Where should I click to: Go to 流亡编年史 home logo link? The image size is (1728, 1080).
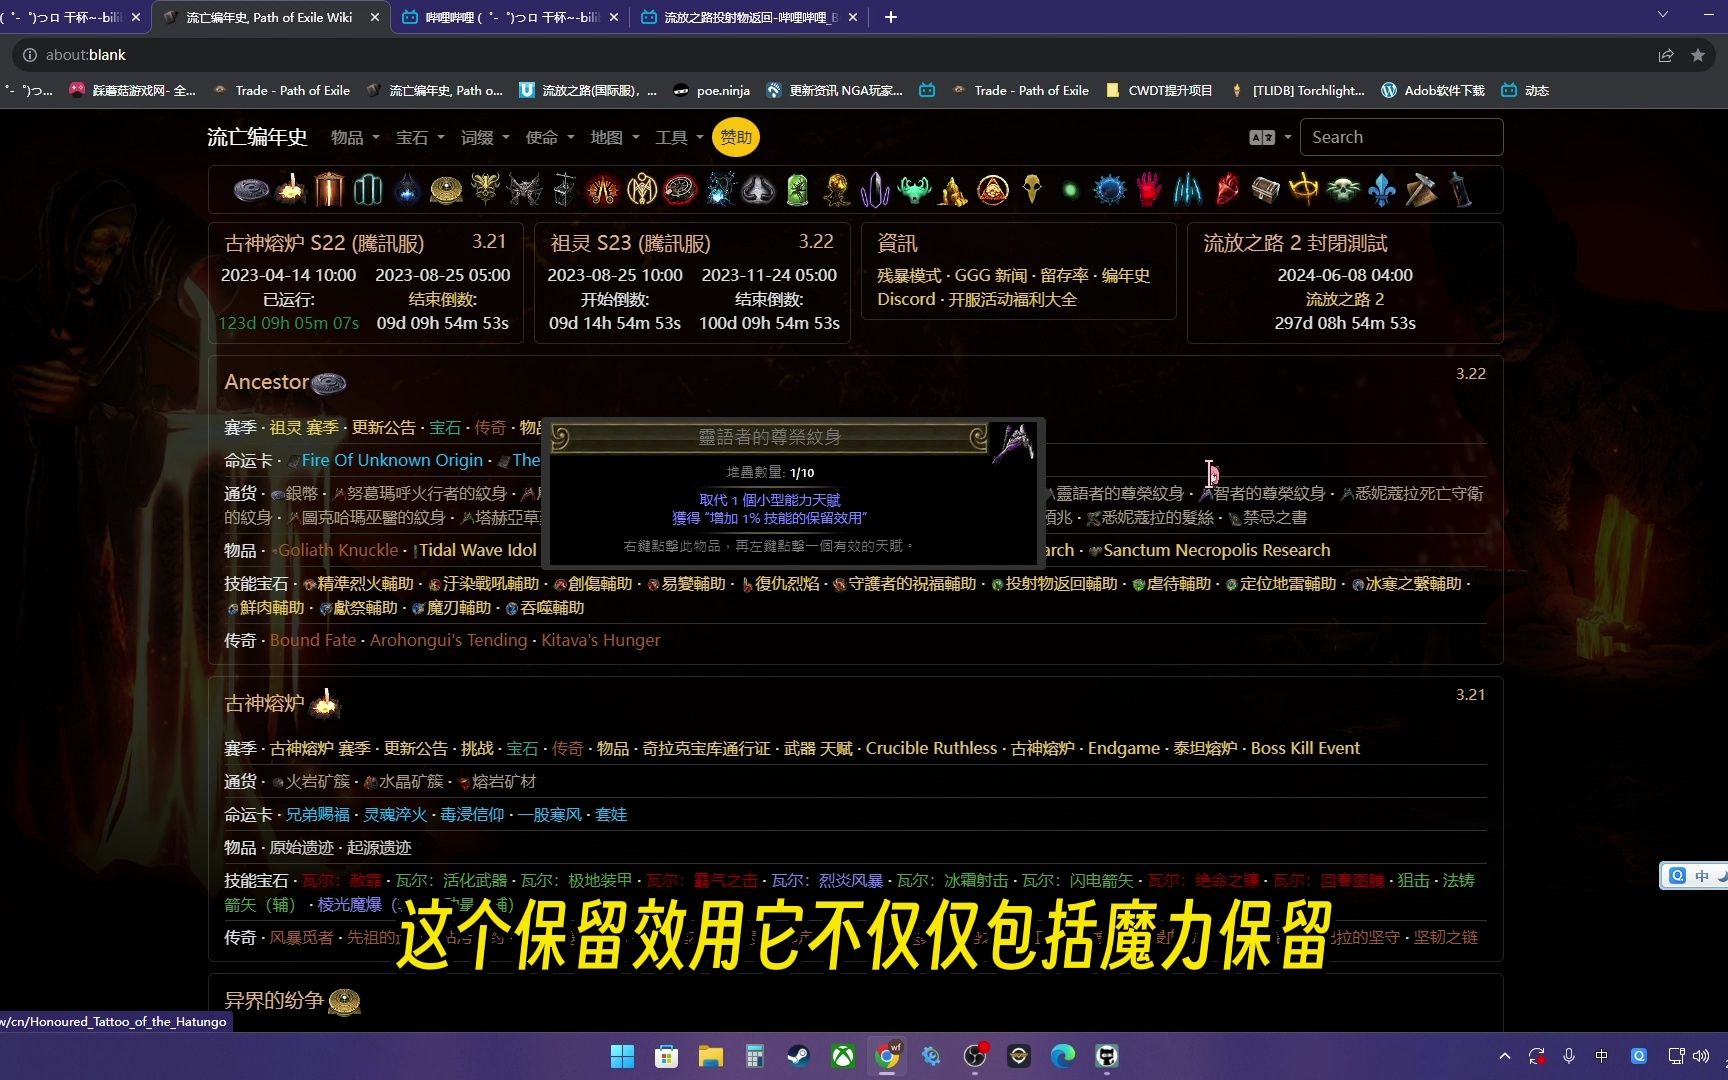[x=257, y=137]
